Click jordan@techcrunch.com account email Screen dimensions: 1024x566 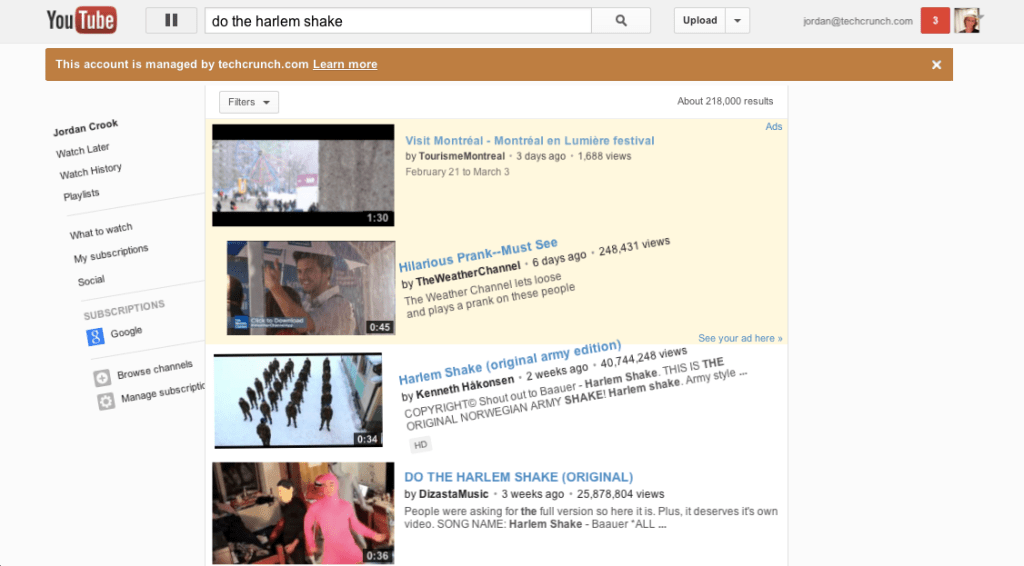[857, 21]
